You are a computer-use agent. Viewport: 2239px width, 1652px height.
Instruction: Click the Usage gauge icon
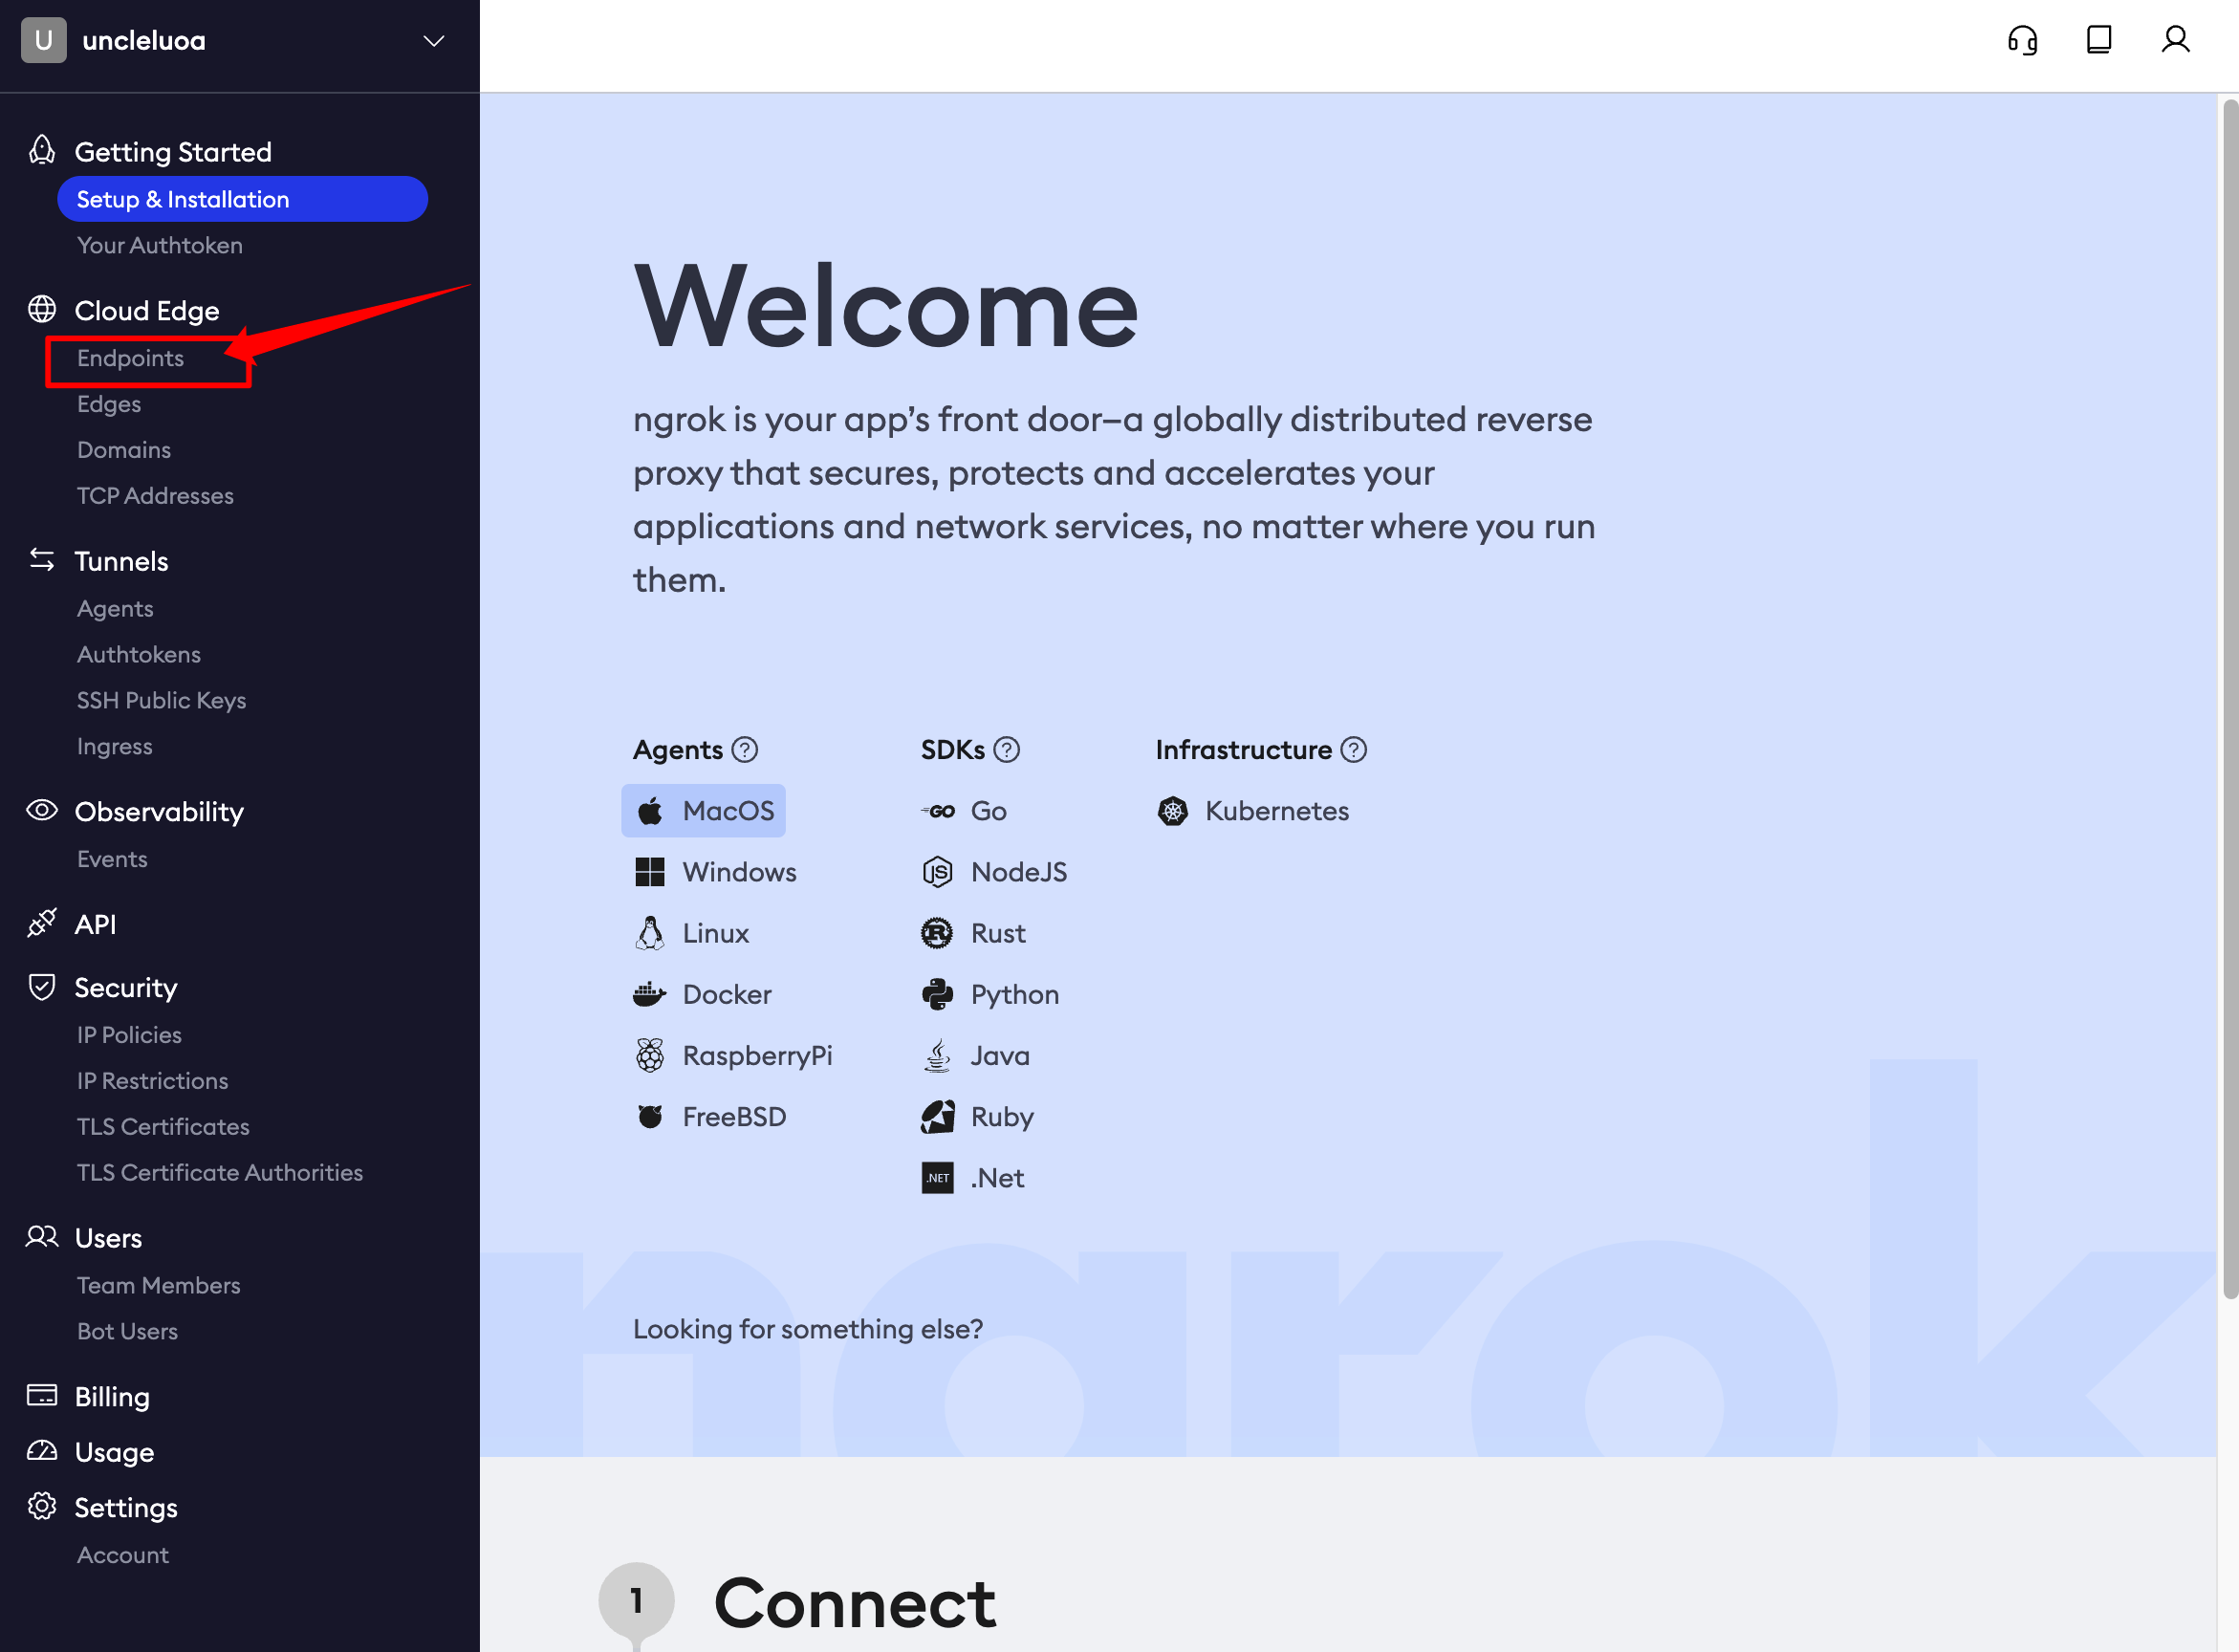point(42,1451)
